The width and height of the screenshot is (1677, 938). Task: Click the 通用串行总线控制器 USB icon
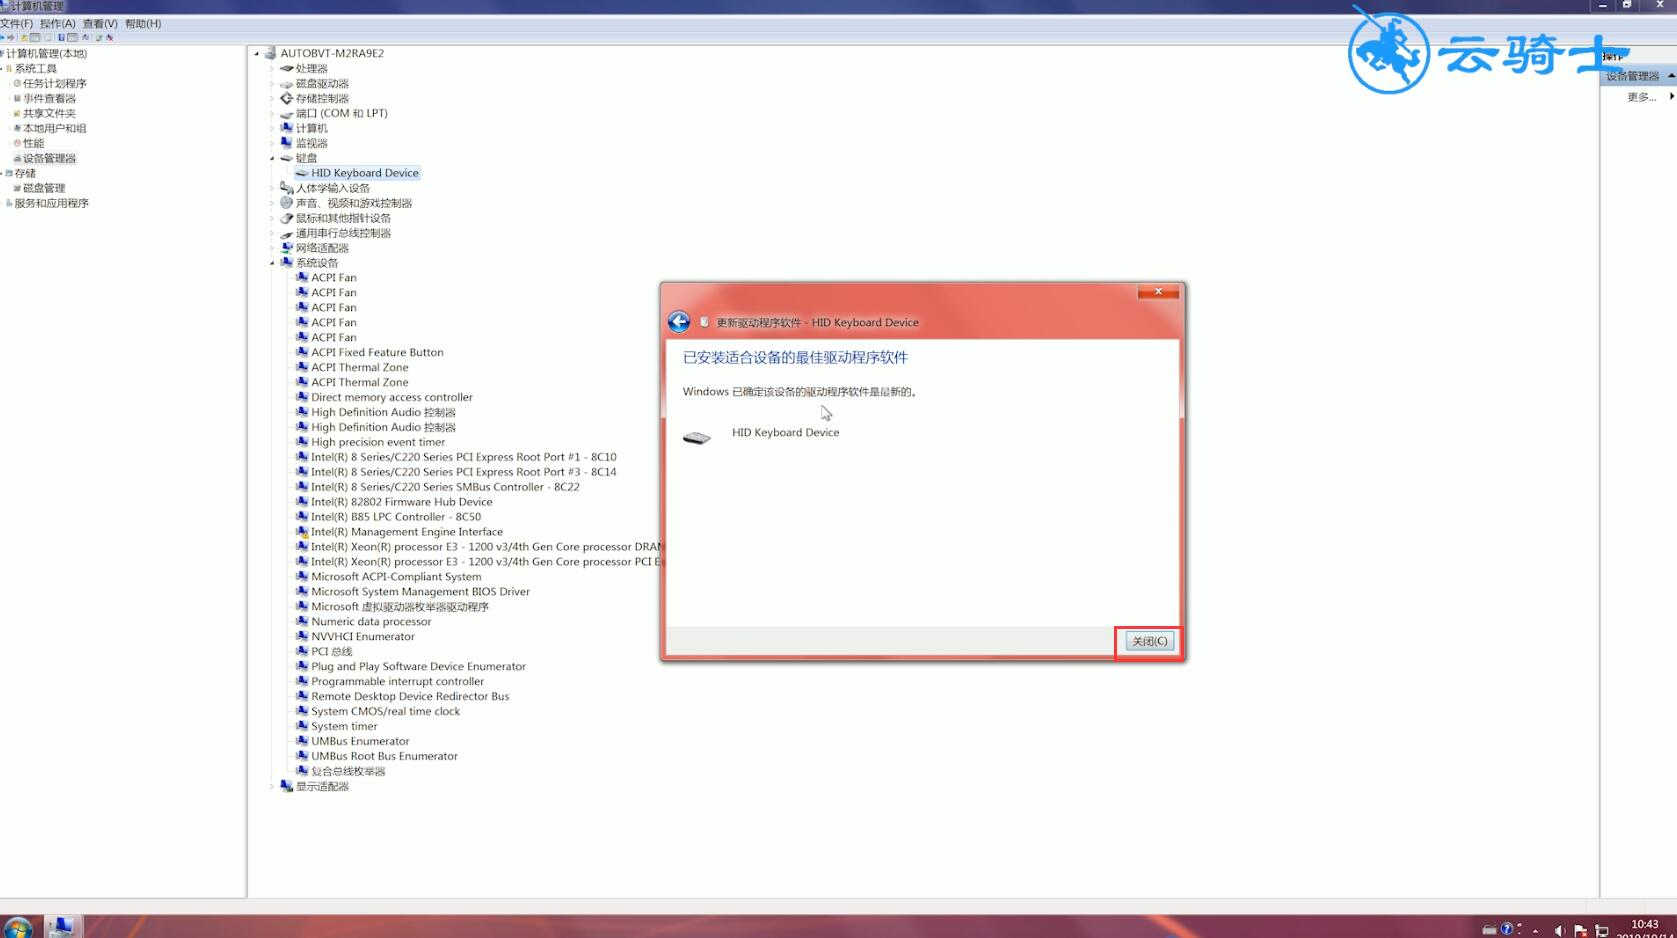coord(286,233)
